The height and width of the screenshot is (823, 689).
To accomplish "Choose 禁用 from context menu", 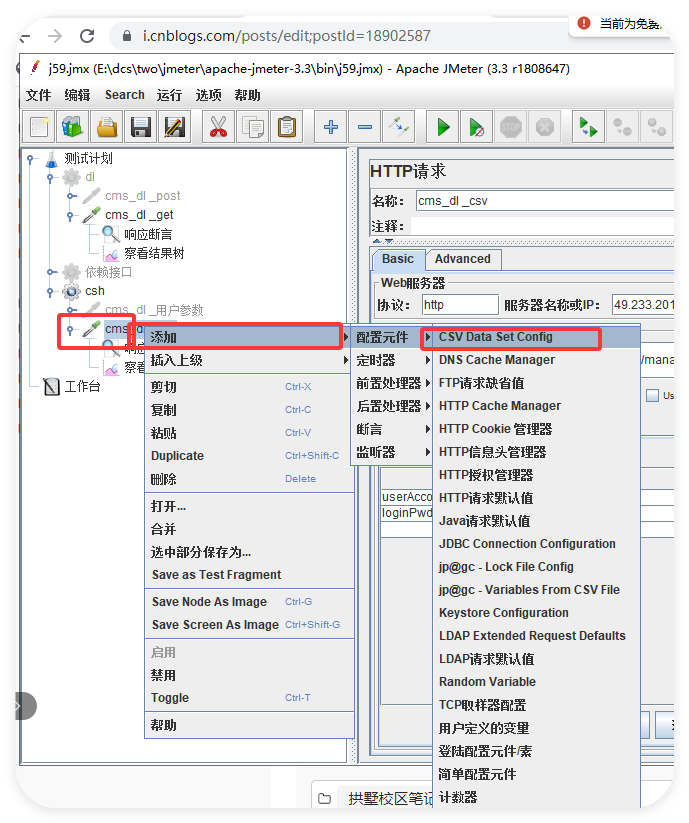I will [x=249, y=675].
